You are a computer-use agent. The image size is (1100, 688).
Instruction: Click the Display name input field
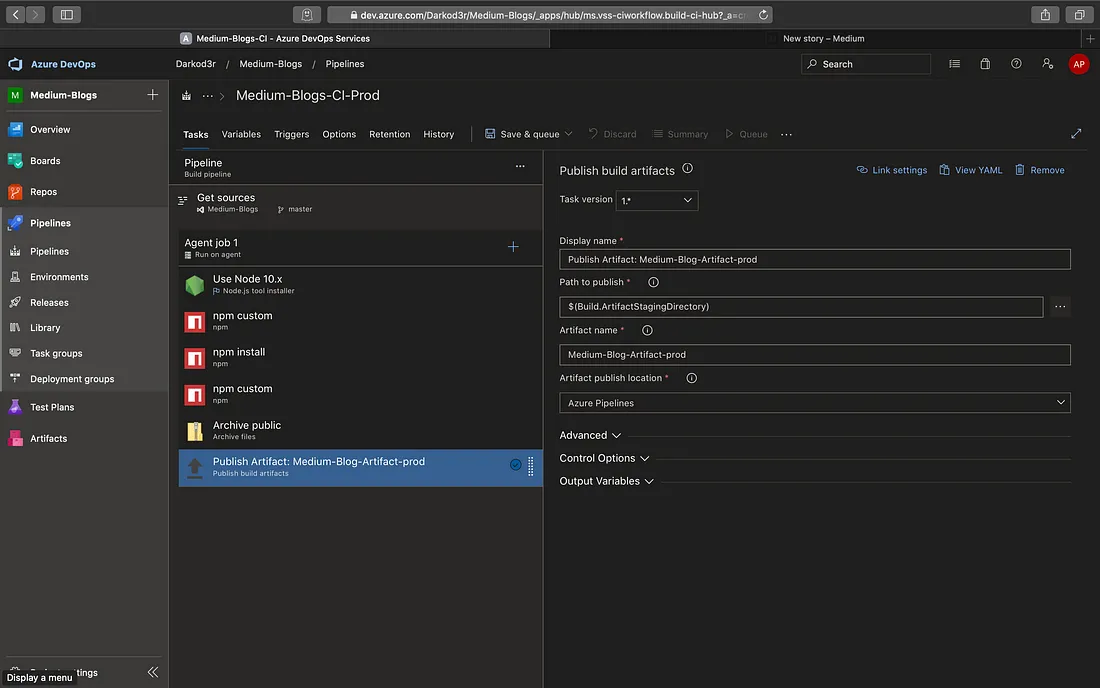tap(814, 259)
